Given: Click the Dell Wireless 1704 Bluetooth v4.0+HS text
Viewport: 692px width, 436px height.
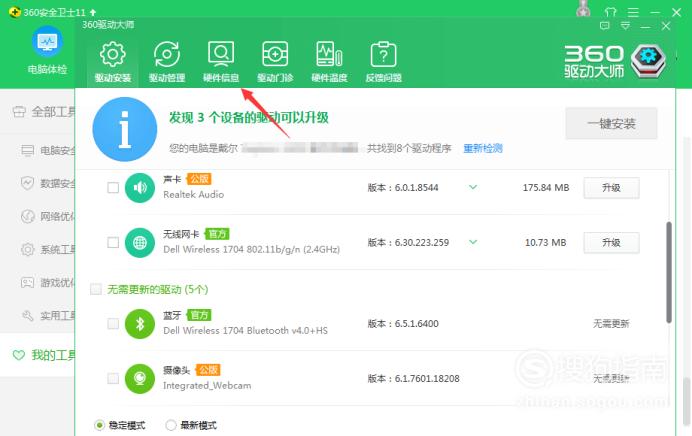Looking at the screenshot, I should click(x=245, y=331).
